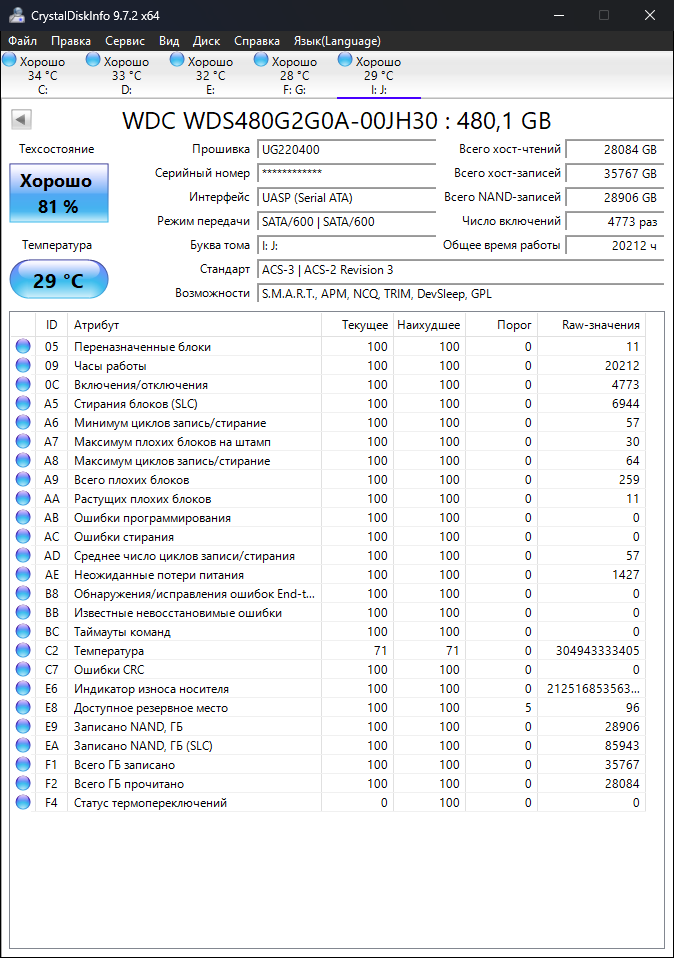
Task: Click the 29 °C temperature indicator
Action: click(59, 280)
